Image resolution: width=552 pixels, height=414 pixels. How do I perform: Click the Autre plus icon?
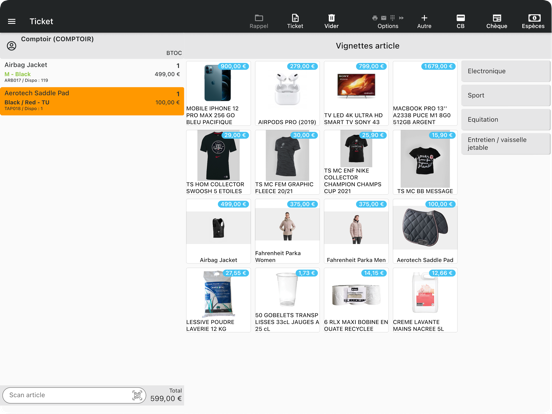(x=424, y=21)
